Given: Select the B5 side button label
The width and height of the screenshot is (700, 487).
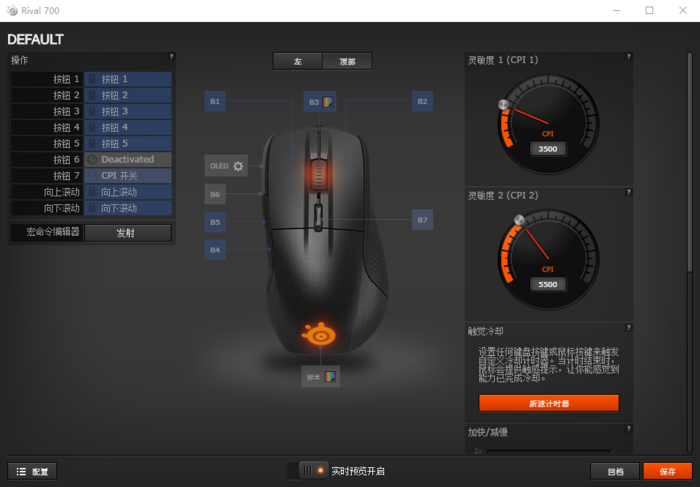Looking at the screenshot, I should pos(215,222).
